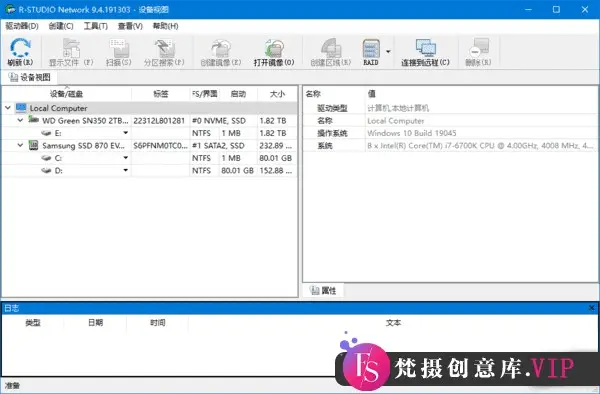Click the 日期 log column header

[x=95, y=323]
